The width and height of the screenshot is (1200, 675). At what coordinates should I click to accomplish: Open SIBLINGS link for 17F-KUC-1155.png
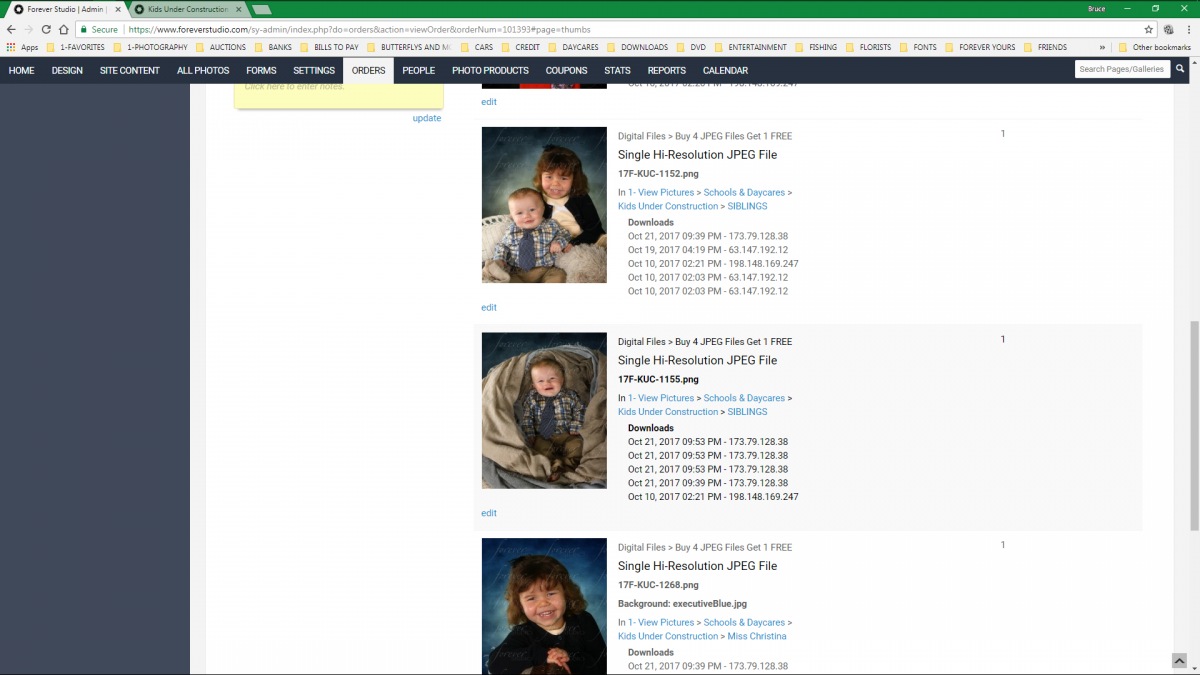tap(747, 412)
